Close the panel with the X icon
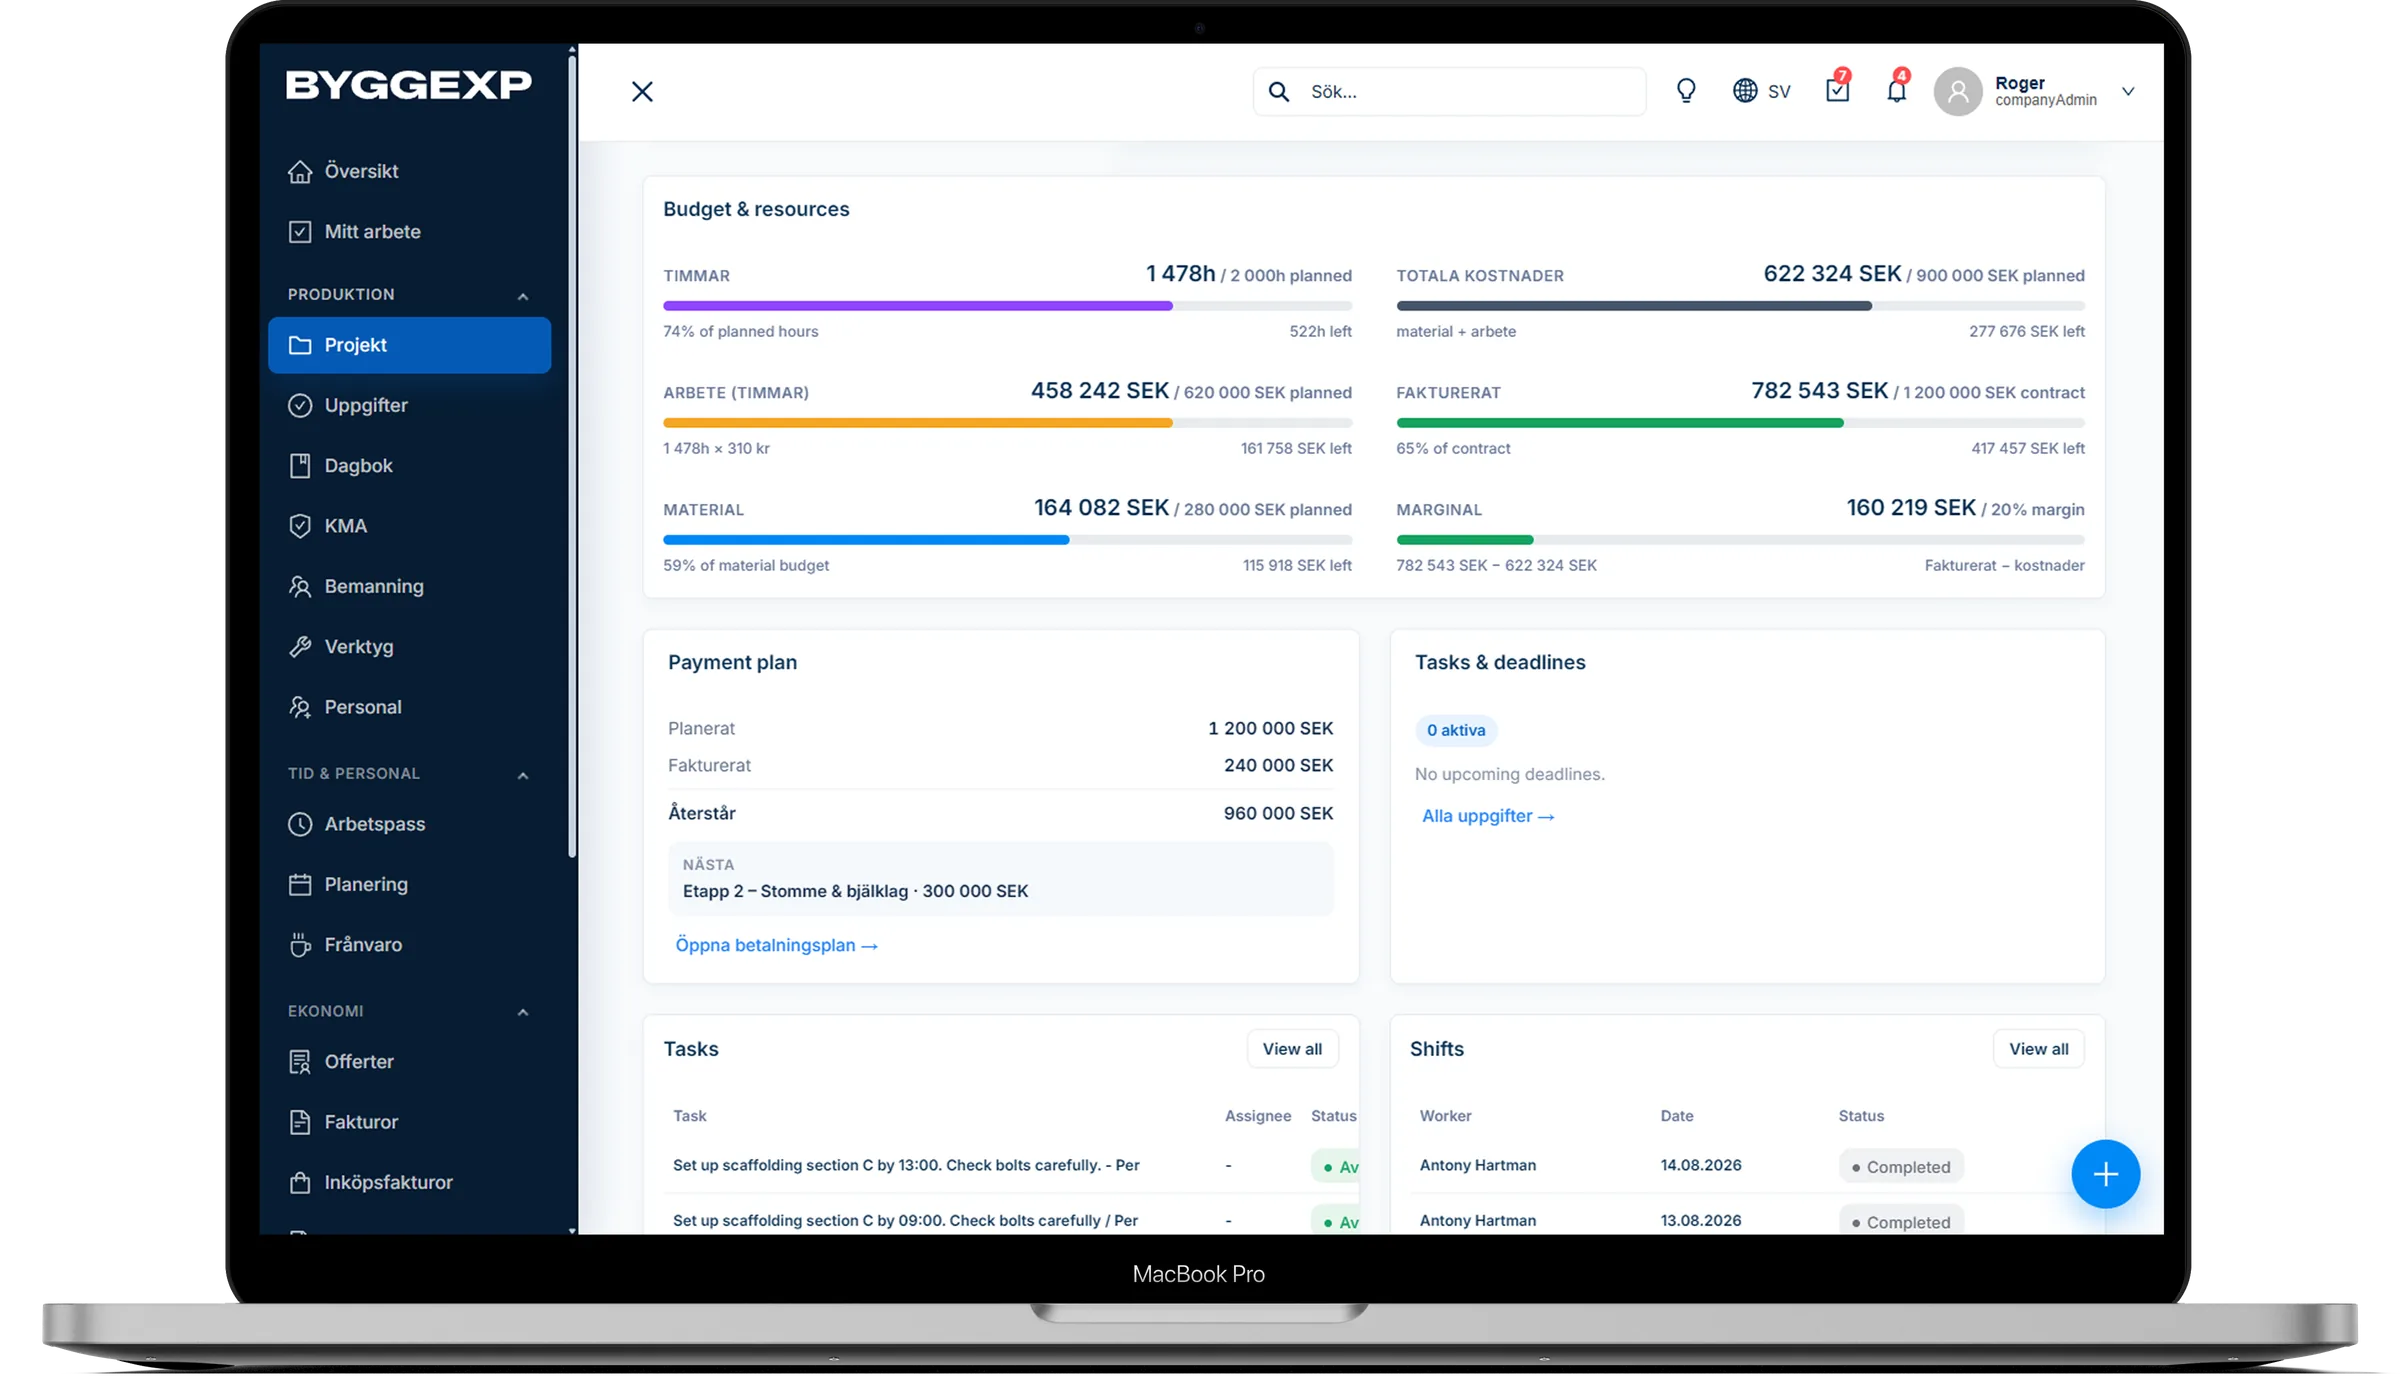The height and width of the screenshot is (1376, 2400). pos(642,92)
